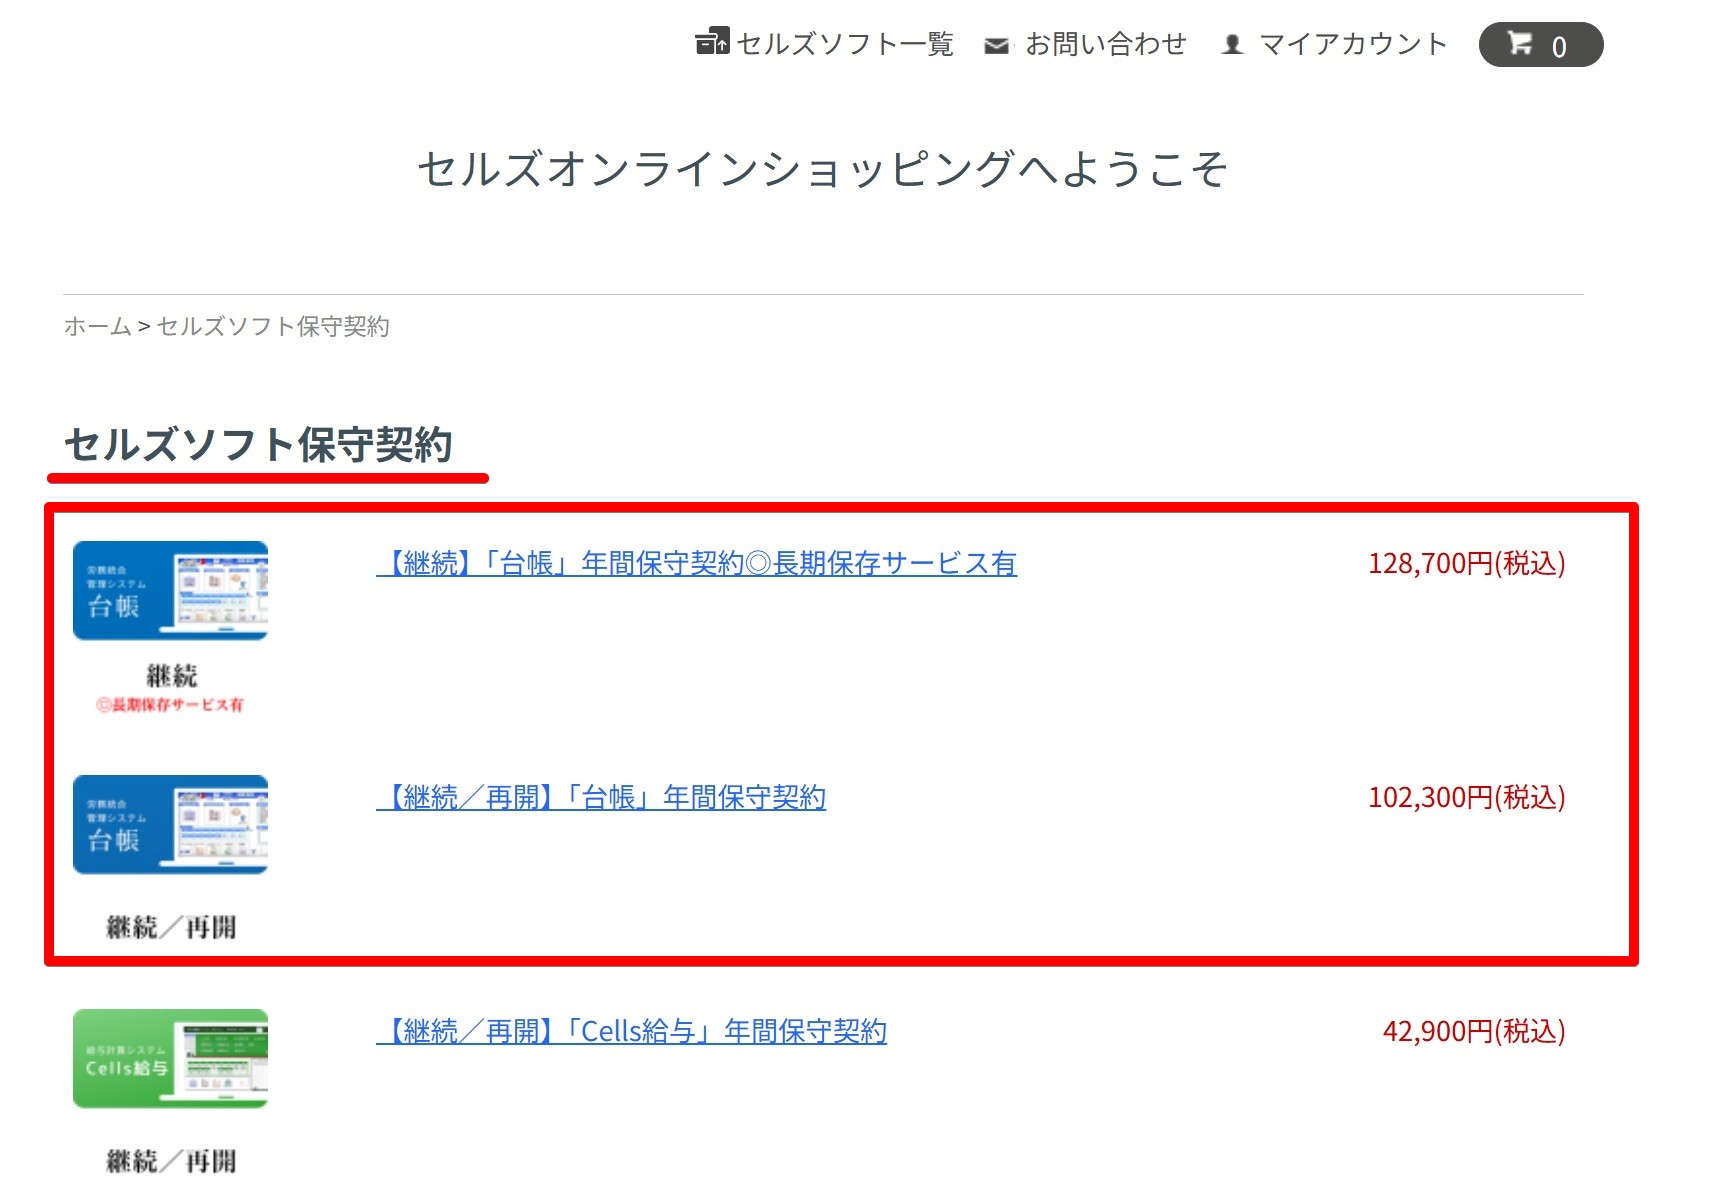Click the shopping cart icon

pyautogui.click(x=1520, y=44)
